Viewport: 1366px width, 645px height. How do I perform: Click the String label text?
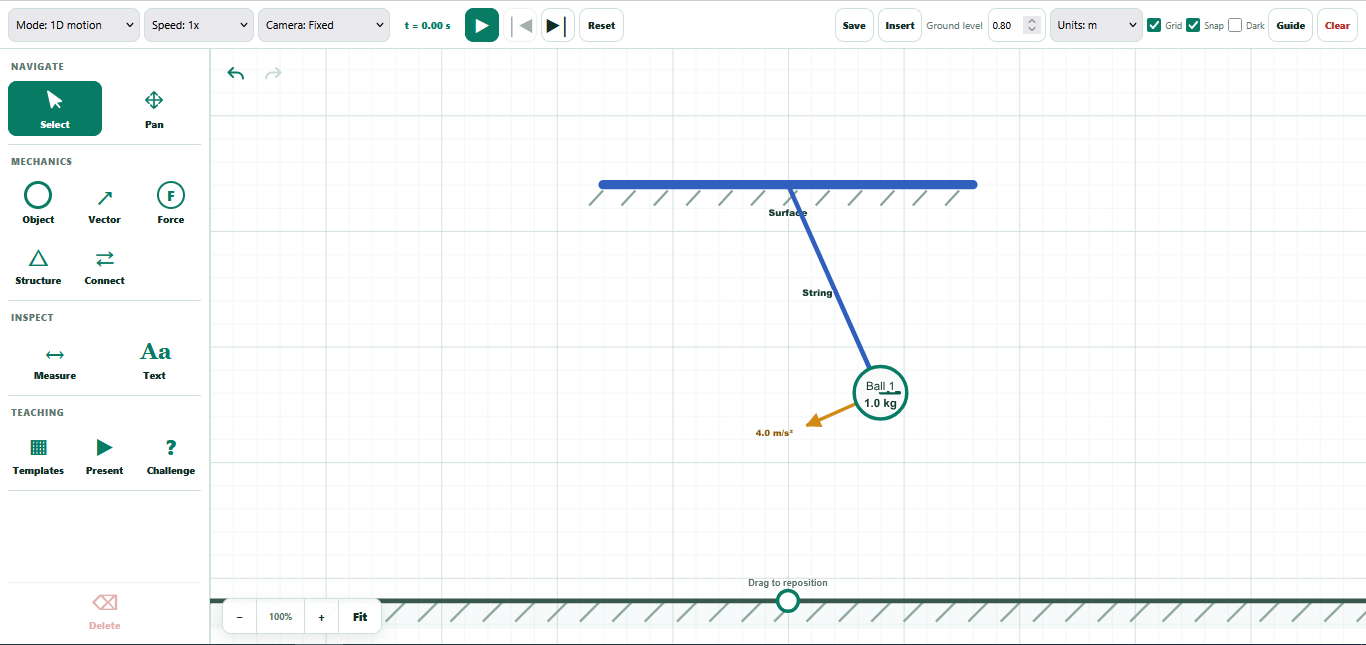(x=817, y=293)
